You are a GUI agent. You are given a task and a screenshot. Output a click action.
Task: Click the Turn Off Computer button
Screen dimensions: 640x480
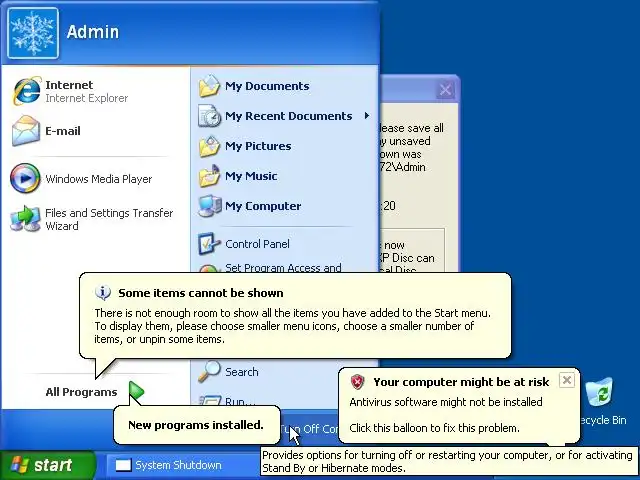click(310, 429)
